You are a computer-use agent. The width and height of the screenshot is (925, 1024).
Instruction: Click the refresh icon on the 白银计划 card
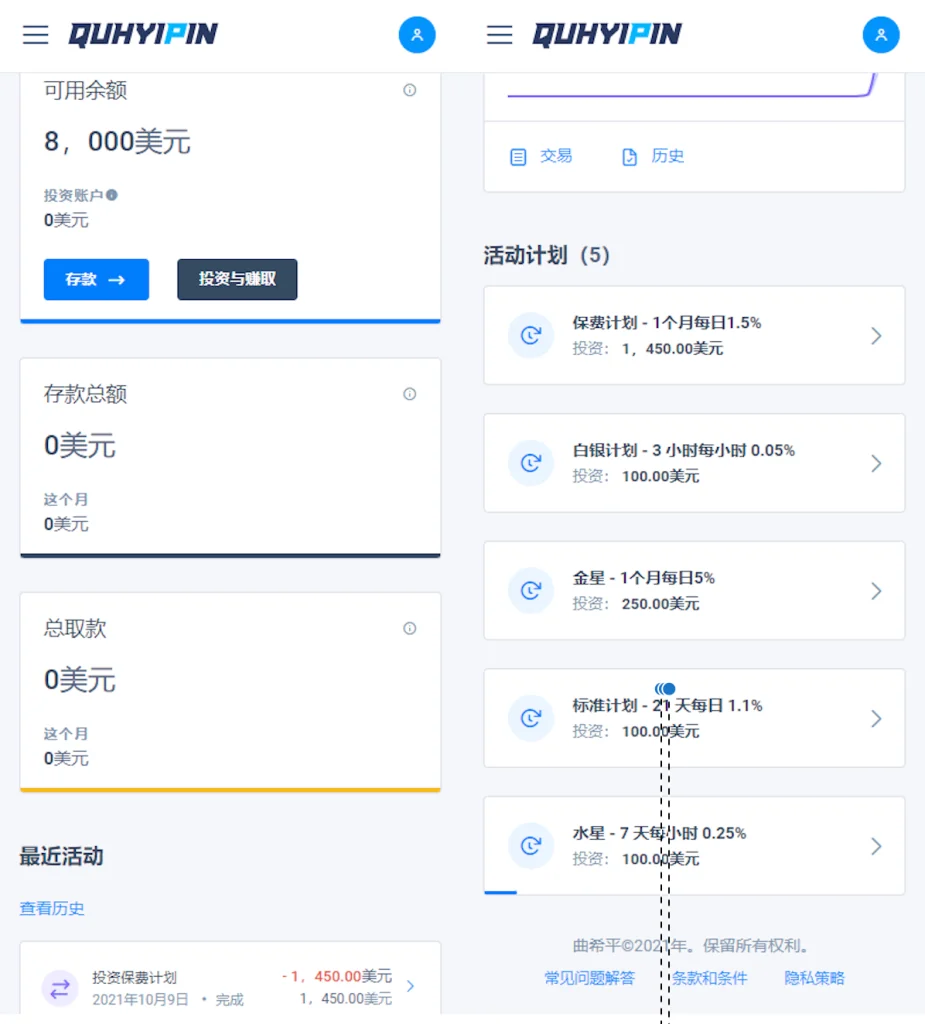pos(531,463)
